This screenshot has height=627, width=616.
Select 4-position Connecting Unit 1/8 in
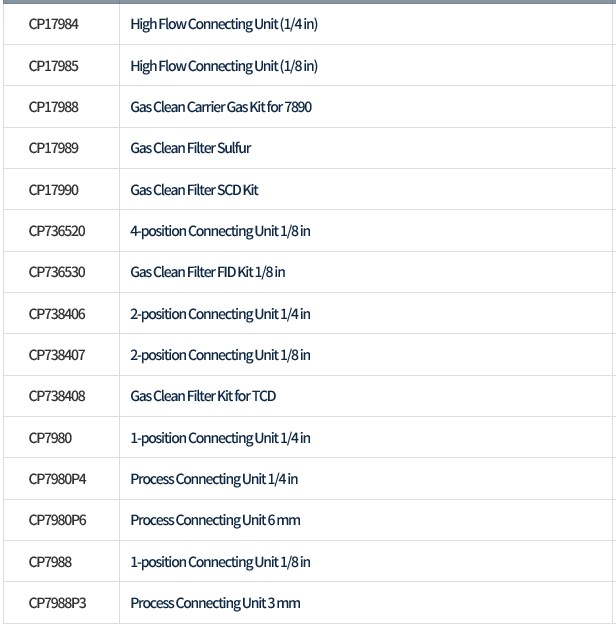[x=220, y=231]
